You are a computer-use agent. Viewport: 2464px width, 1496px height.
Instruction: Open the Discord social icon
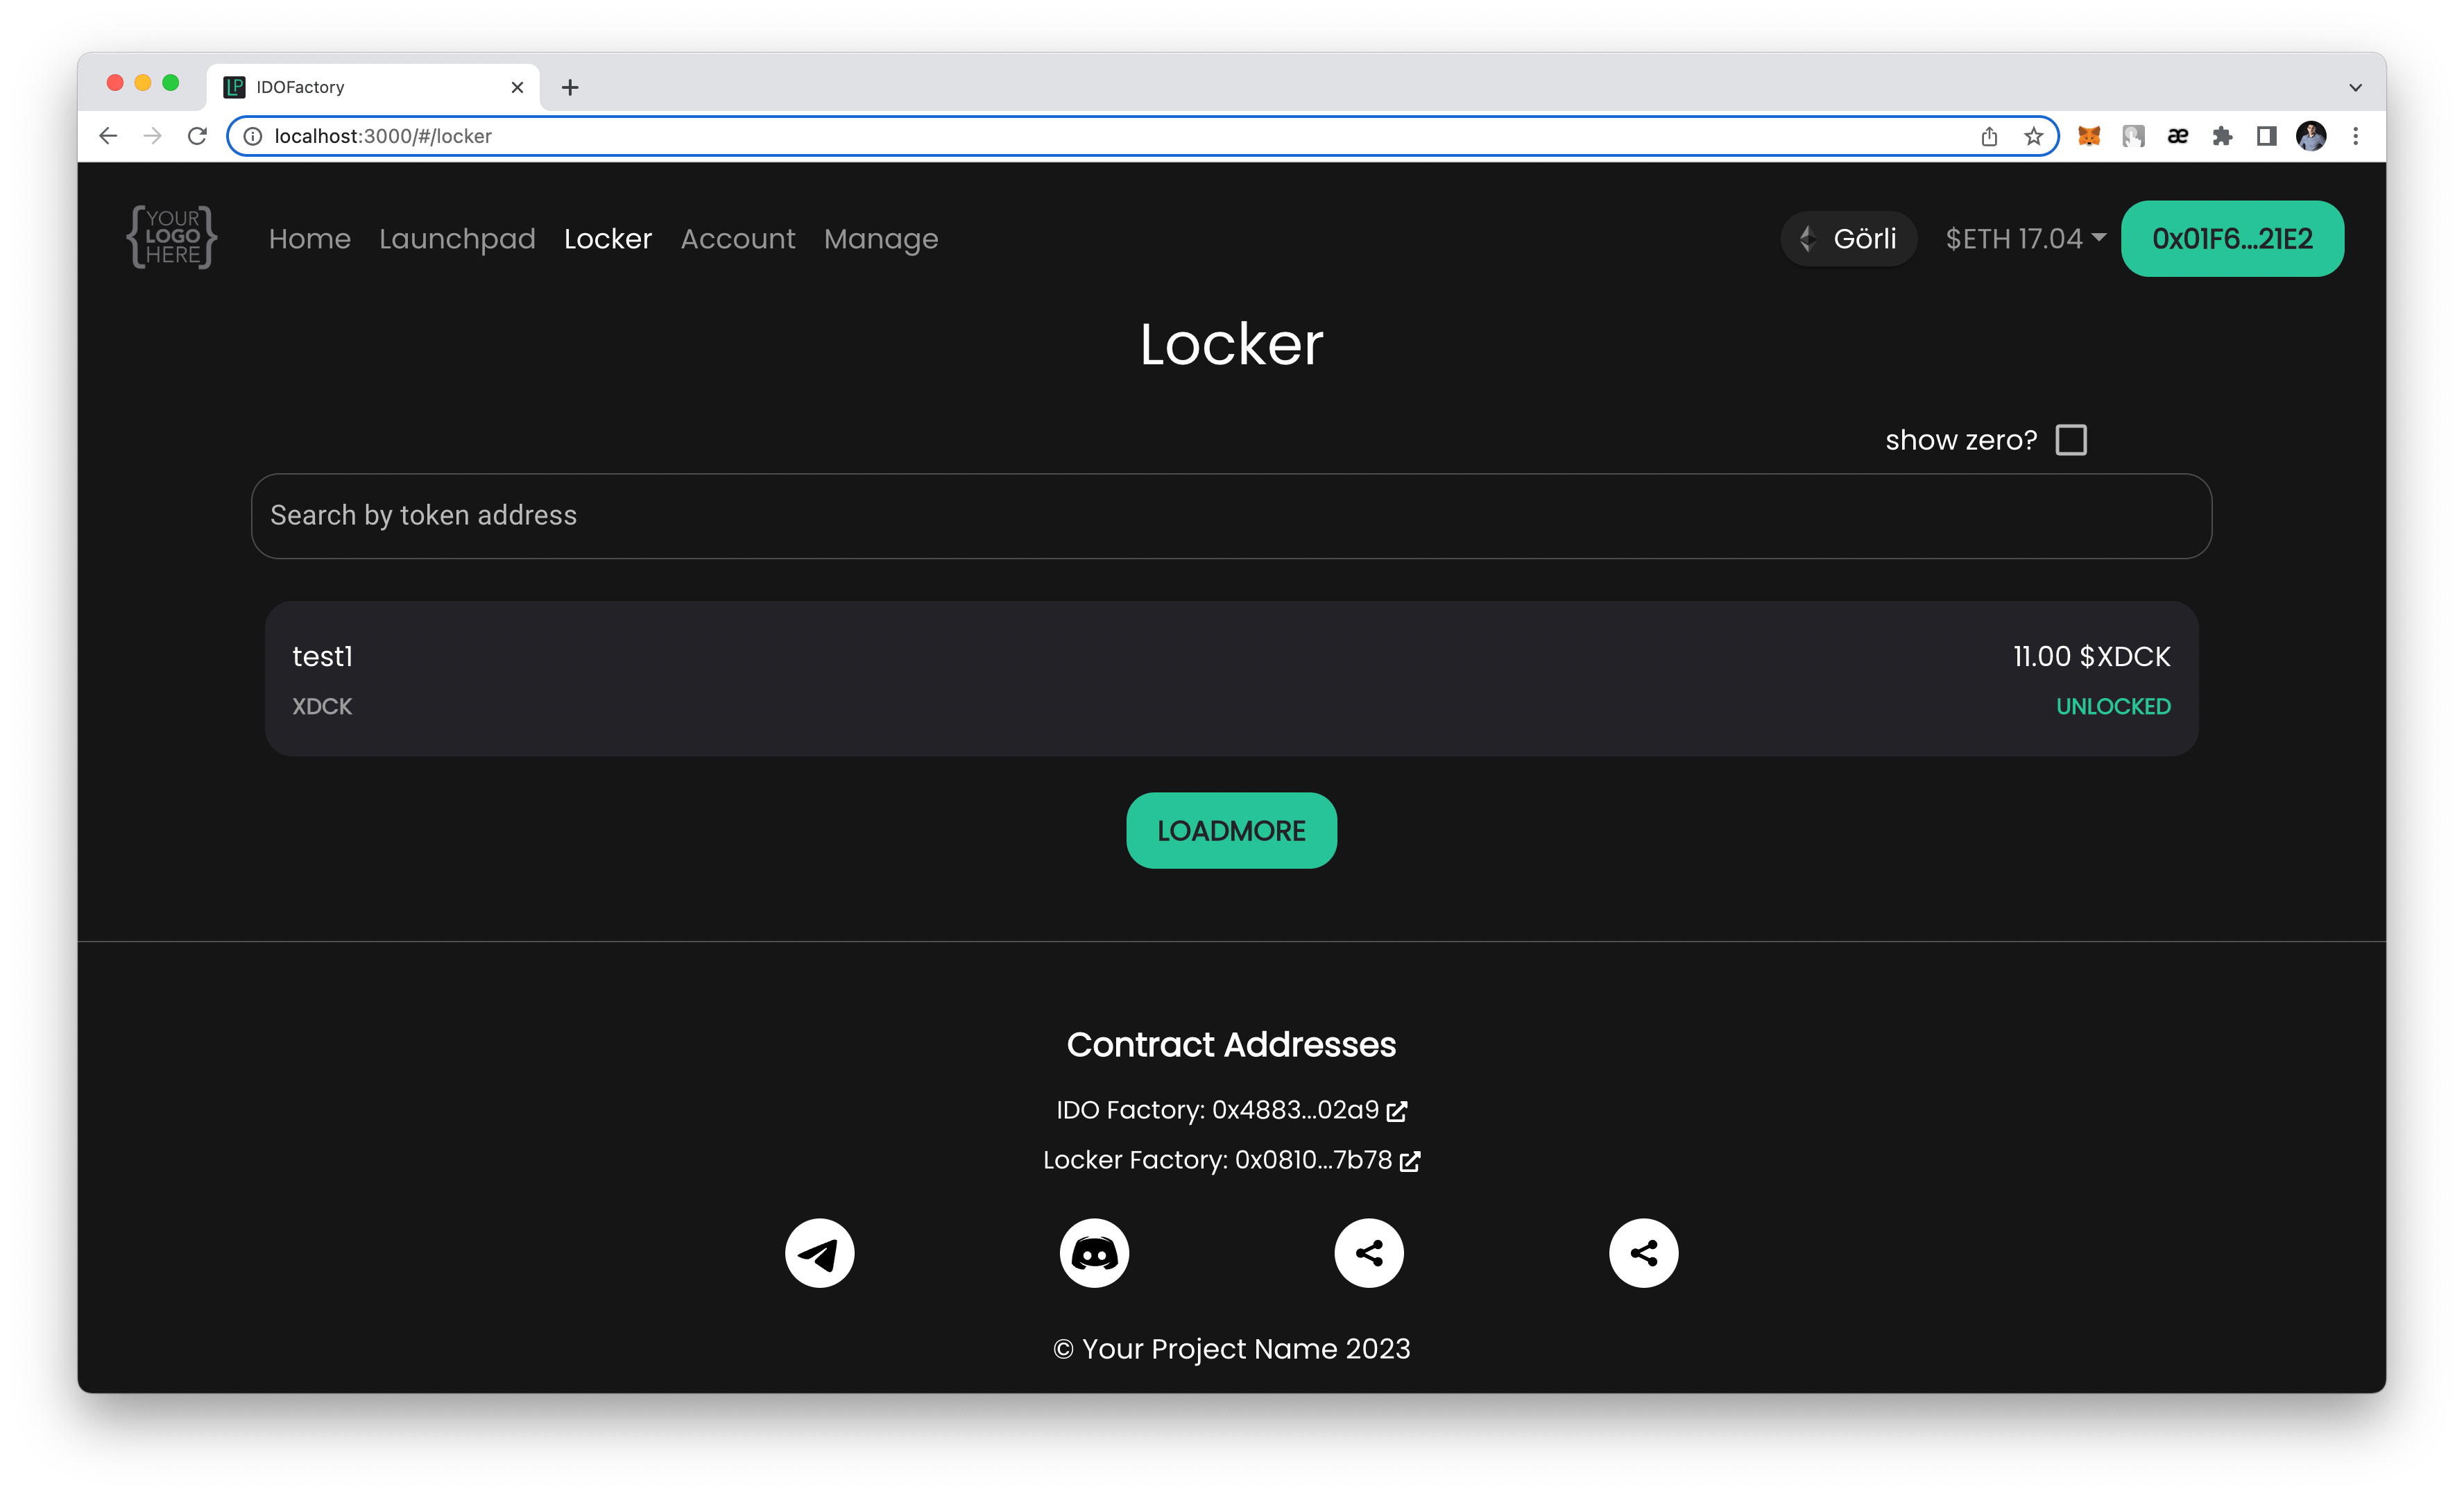(x=1094, y=1252)
